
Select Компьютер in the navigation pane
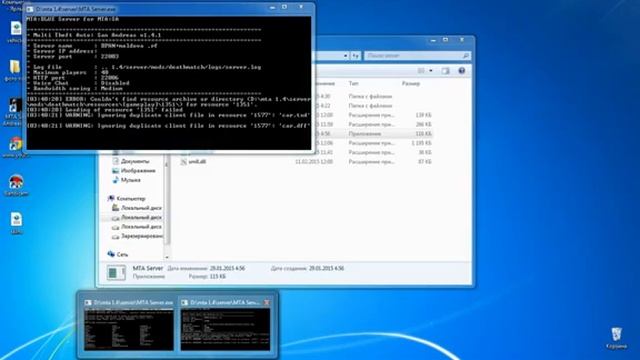tap(131, 198)
